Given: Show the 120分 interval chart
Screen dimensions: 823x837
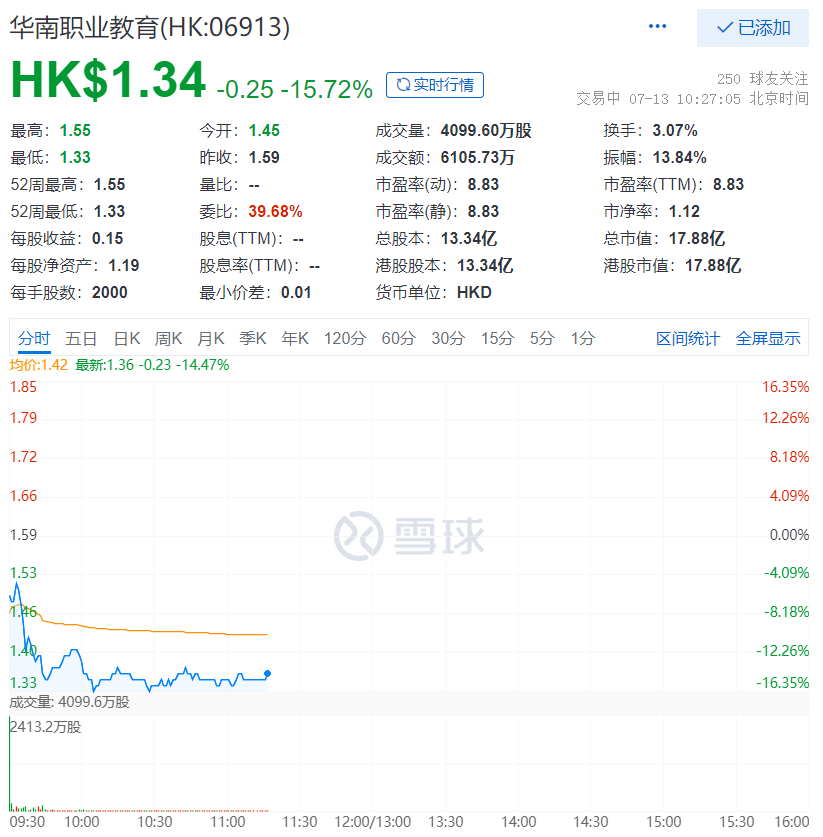Looking at the screenshot, I should tap(345, 338).
